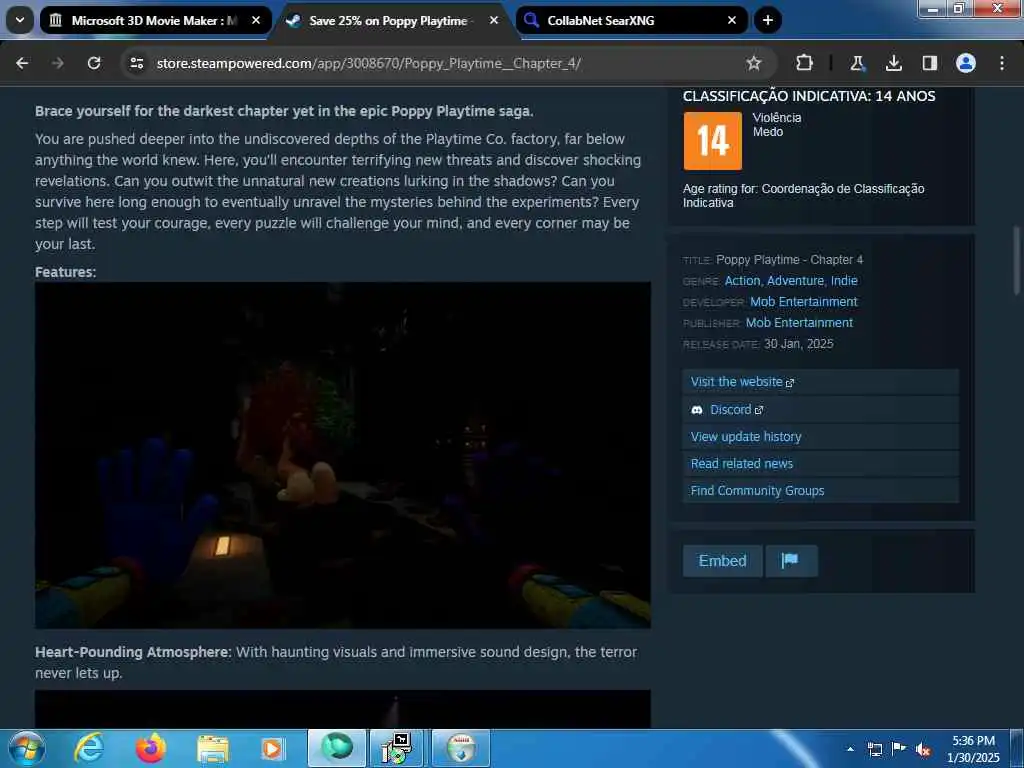
Task: Open the three-dot browser menu
Action: coord(1002,63)
